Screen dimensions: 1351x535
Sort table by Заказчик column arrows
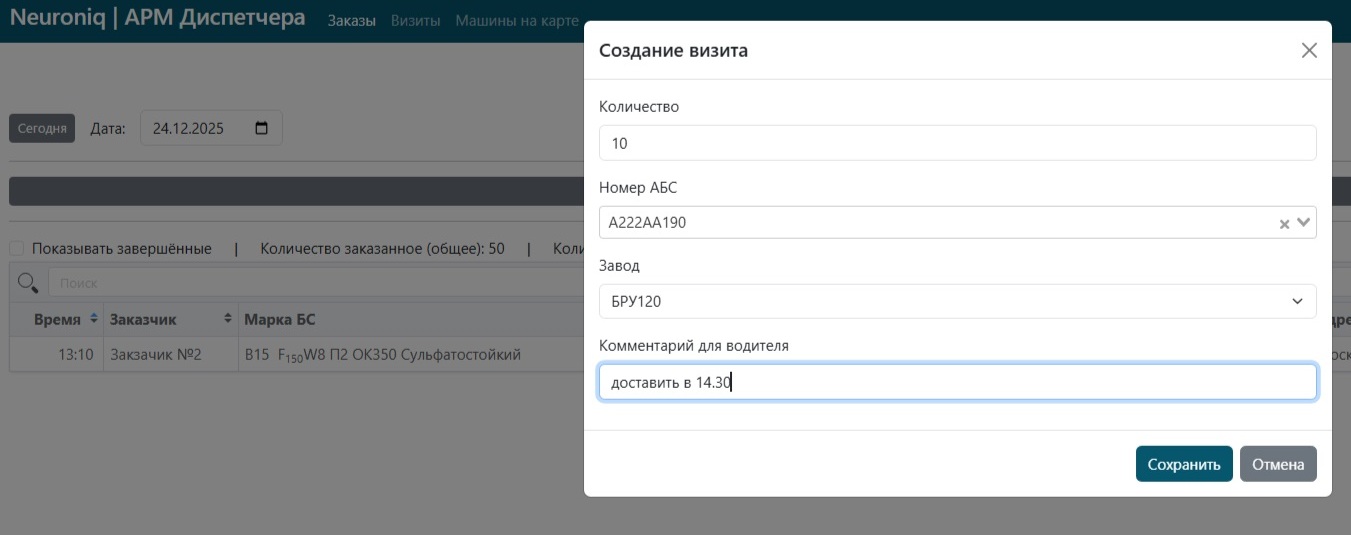pyautogui.click(x=229, y=319)
